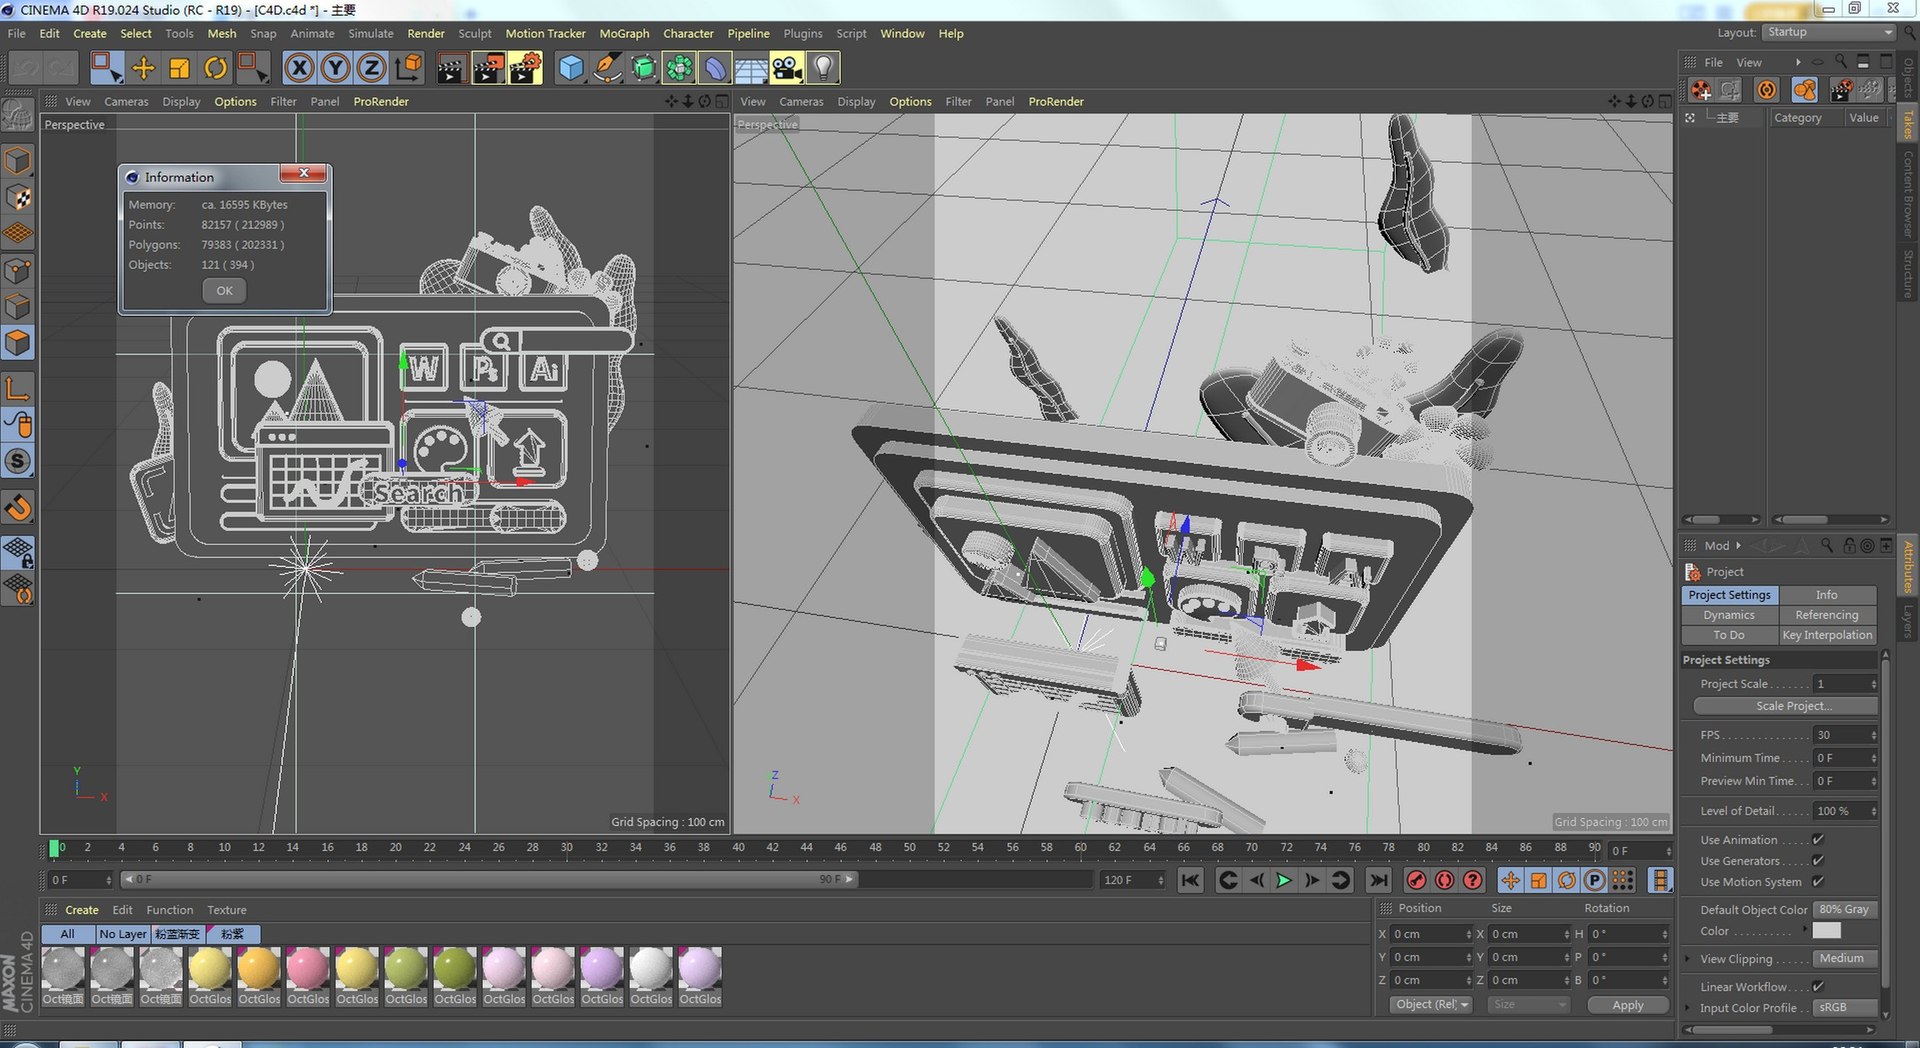The width and height of the screenshot is (1920, 1048).
Task: Toggle Y axis lock
Action: coord(335,68)
